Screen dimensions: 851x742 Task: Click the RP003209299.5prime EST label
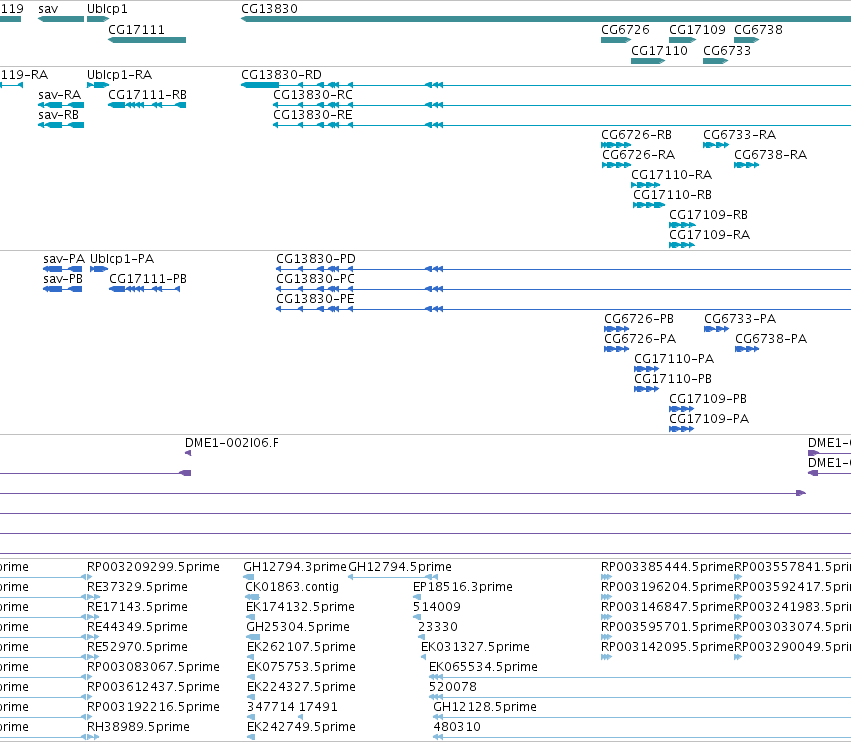click(x=153, y=567)
